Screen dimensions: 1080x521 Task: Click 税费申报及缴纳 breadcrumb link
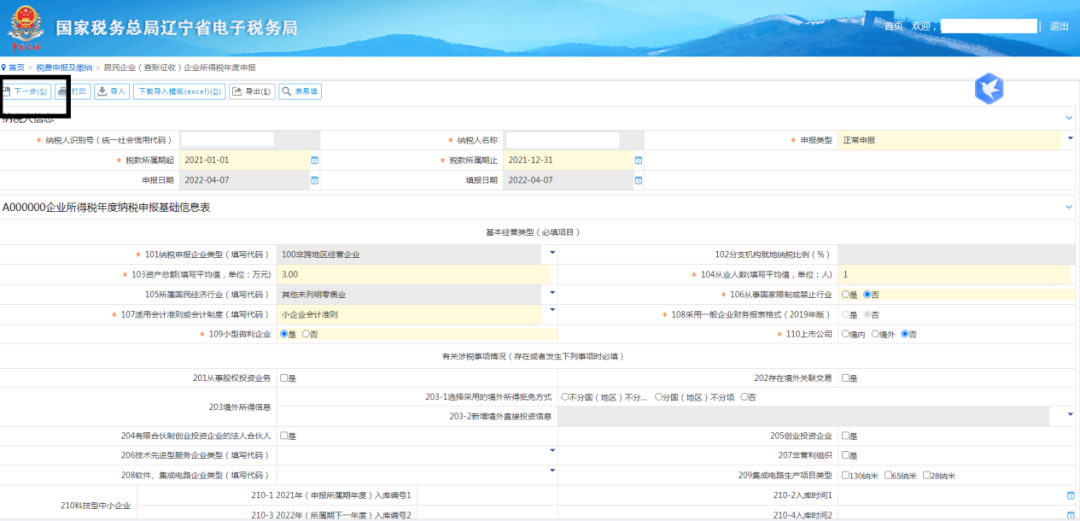(x=64, y=67)
